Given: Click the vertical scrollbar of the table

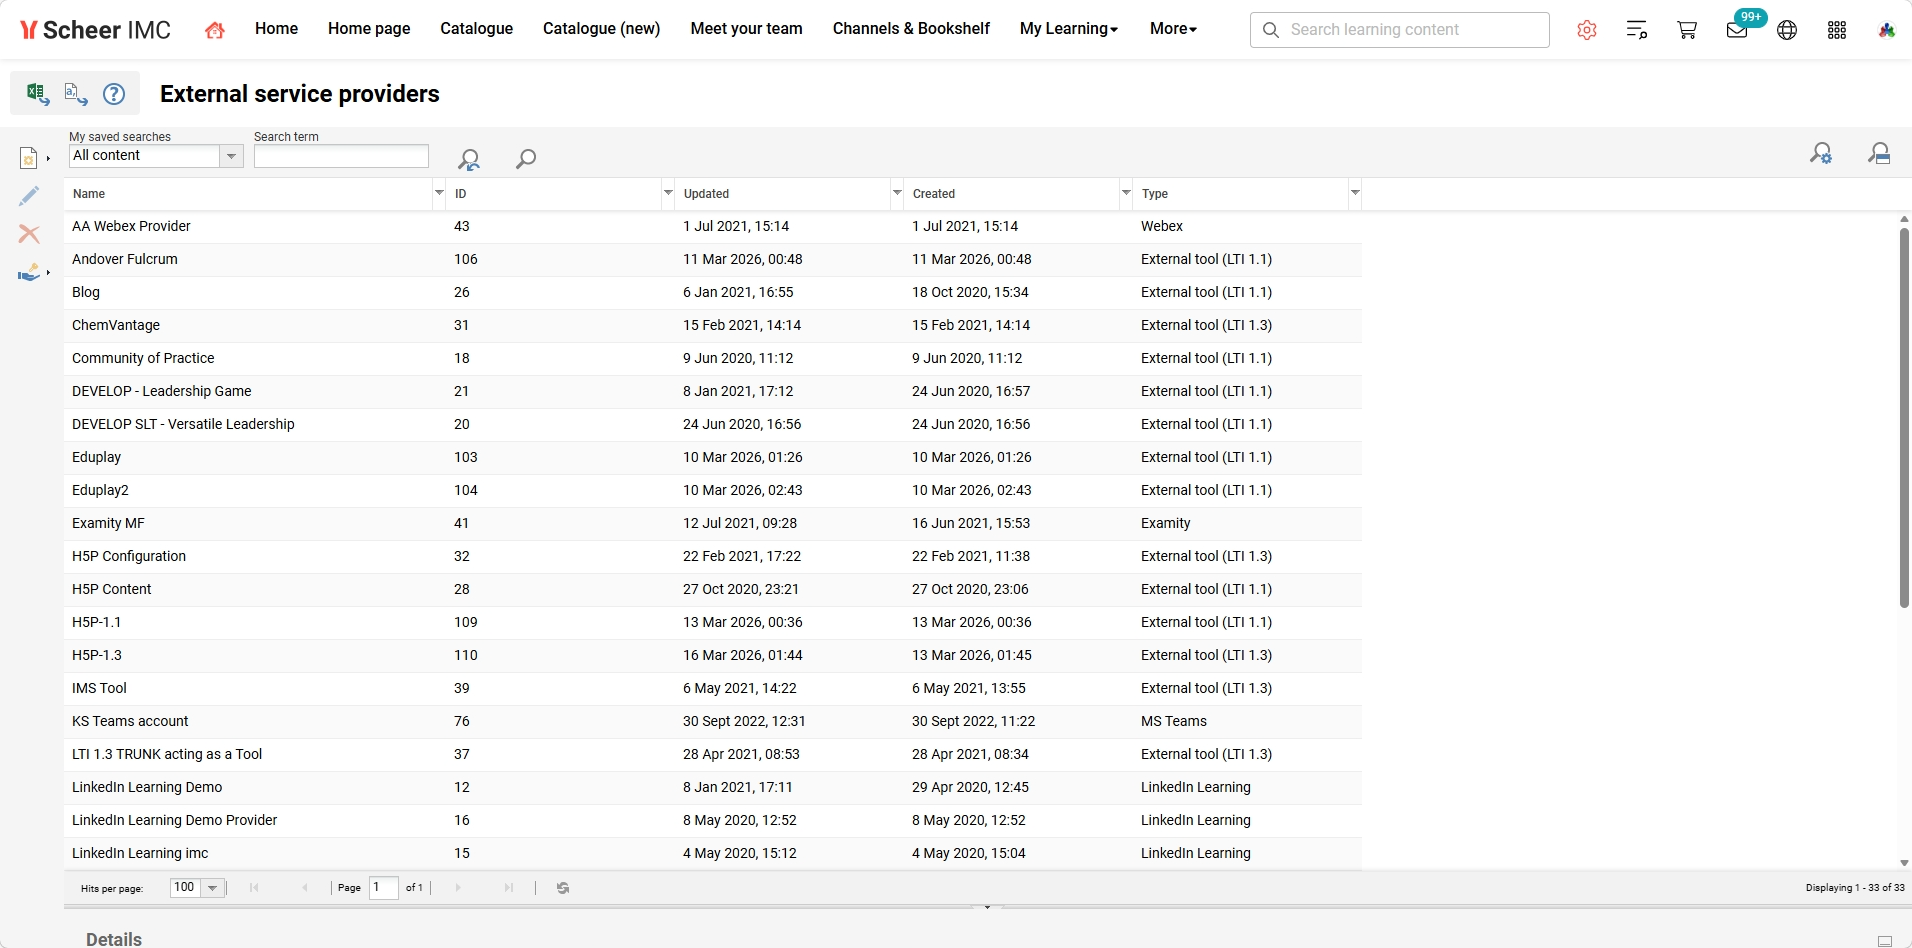Looking at the screenshot, I should point(1904,418).
